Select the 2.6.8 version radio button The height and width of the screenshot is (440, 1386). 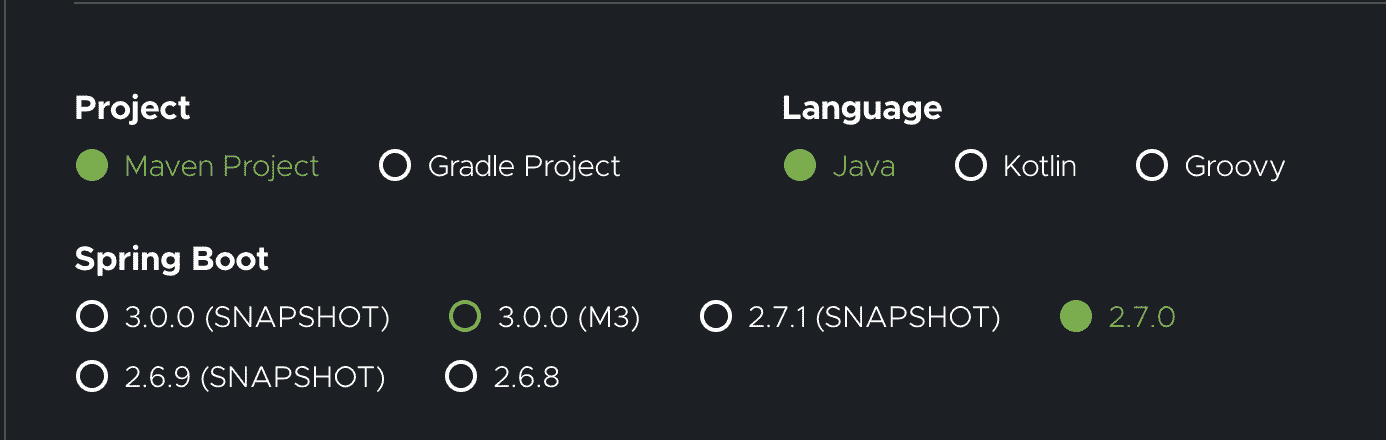pyautogui.click(x=461, y=376)
